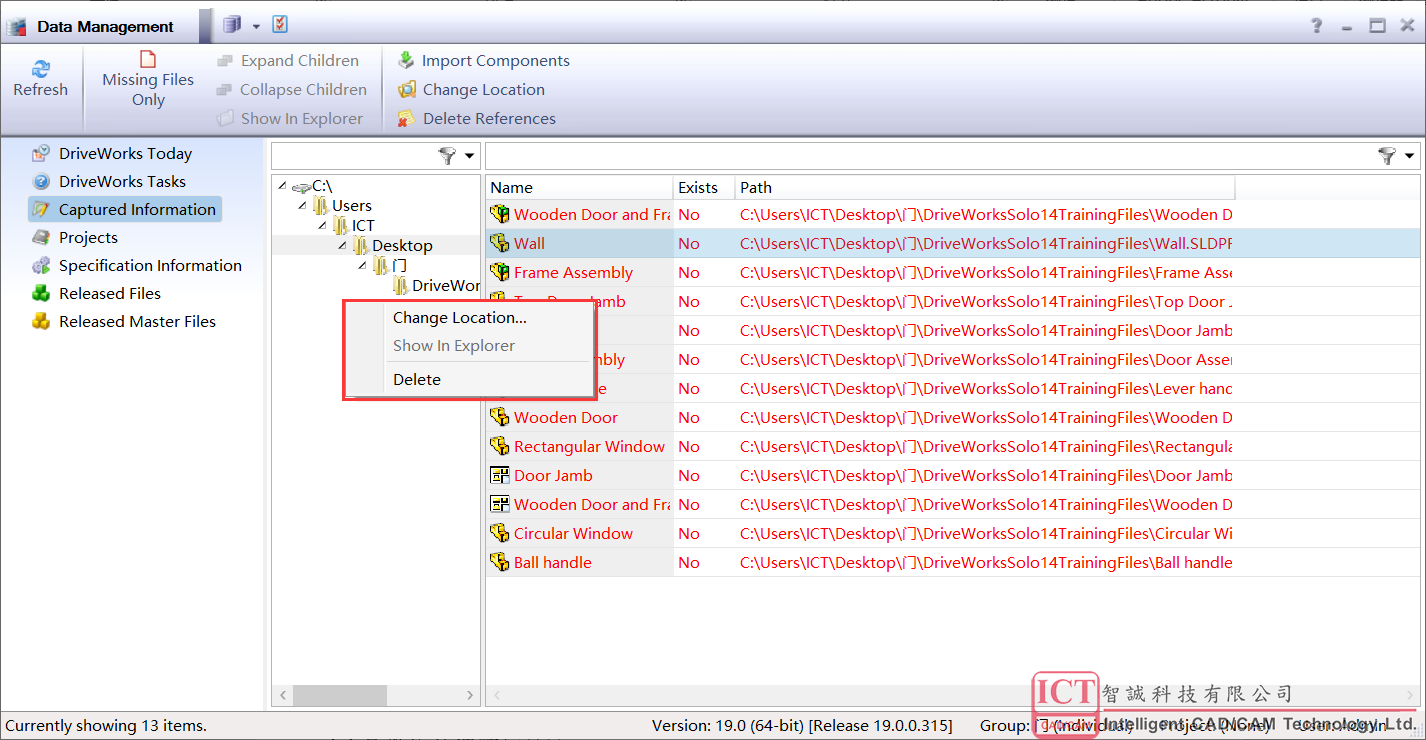Collapse the 门 folder node
Viewport: 1426px width, 740px height.
click(363, 266)
